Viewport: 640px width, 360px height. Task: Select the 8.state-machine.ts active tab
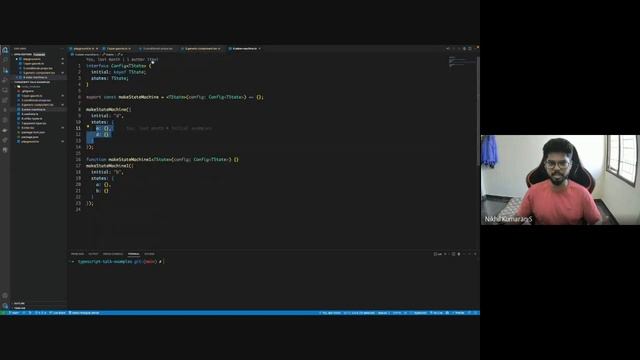[244, 49]
